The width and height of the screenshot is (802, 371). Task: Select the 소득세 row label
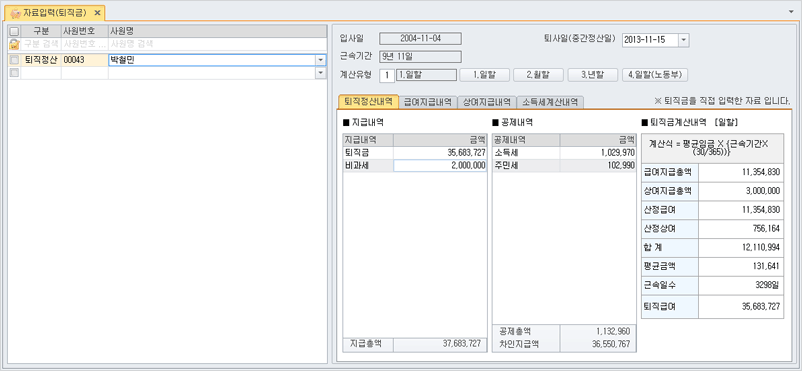tap(526, 152)
